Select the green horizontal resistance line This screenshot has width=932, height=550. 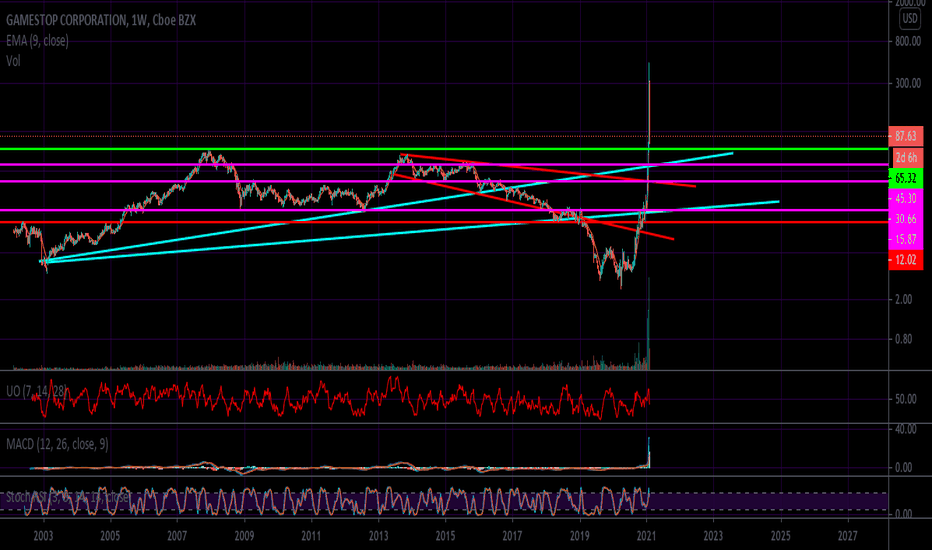[444, 149]
